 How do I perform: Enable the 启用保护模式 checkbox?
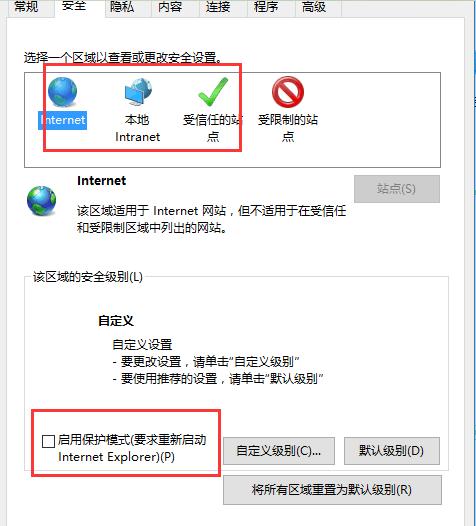coord(48,441)
